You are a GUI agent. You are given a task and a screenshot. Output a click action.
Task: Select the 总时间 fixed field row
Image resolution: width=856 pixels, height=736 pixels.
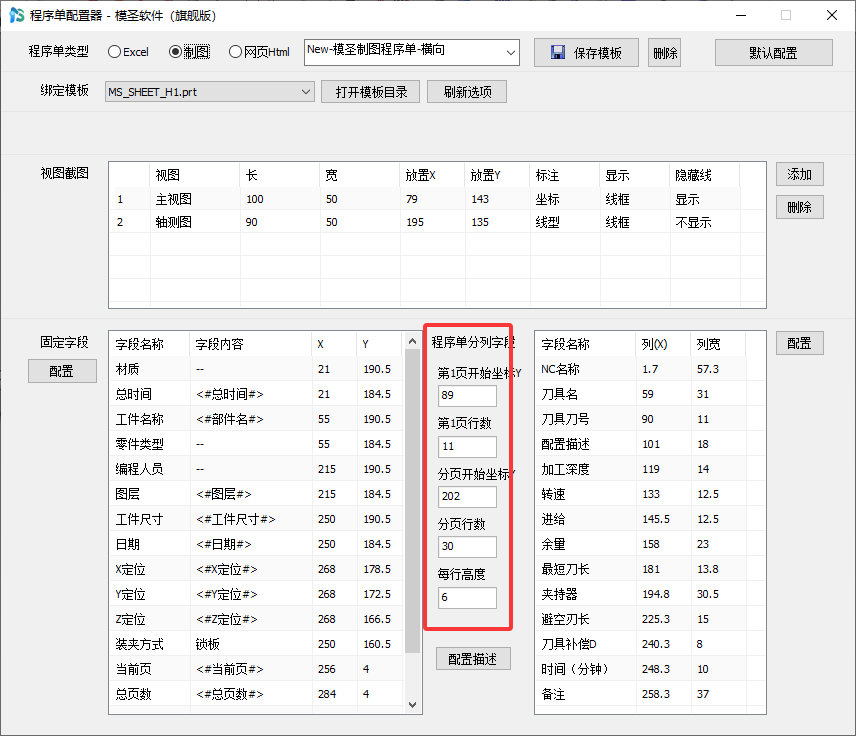click(257, 394)
